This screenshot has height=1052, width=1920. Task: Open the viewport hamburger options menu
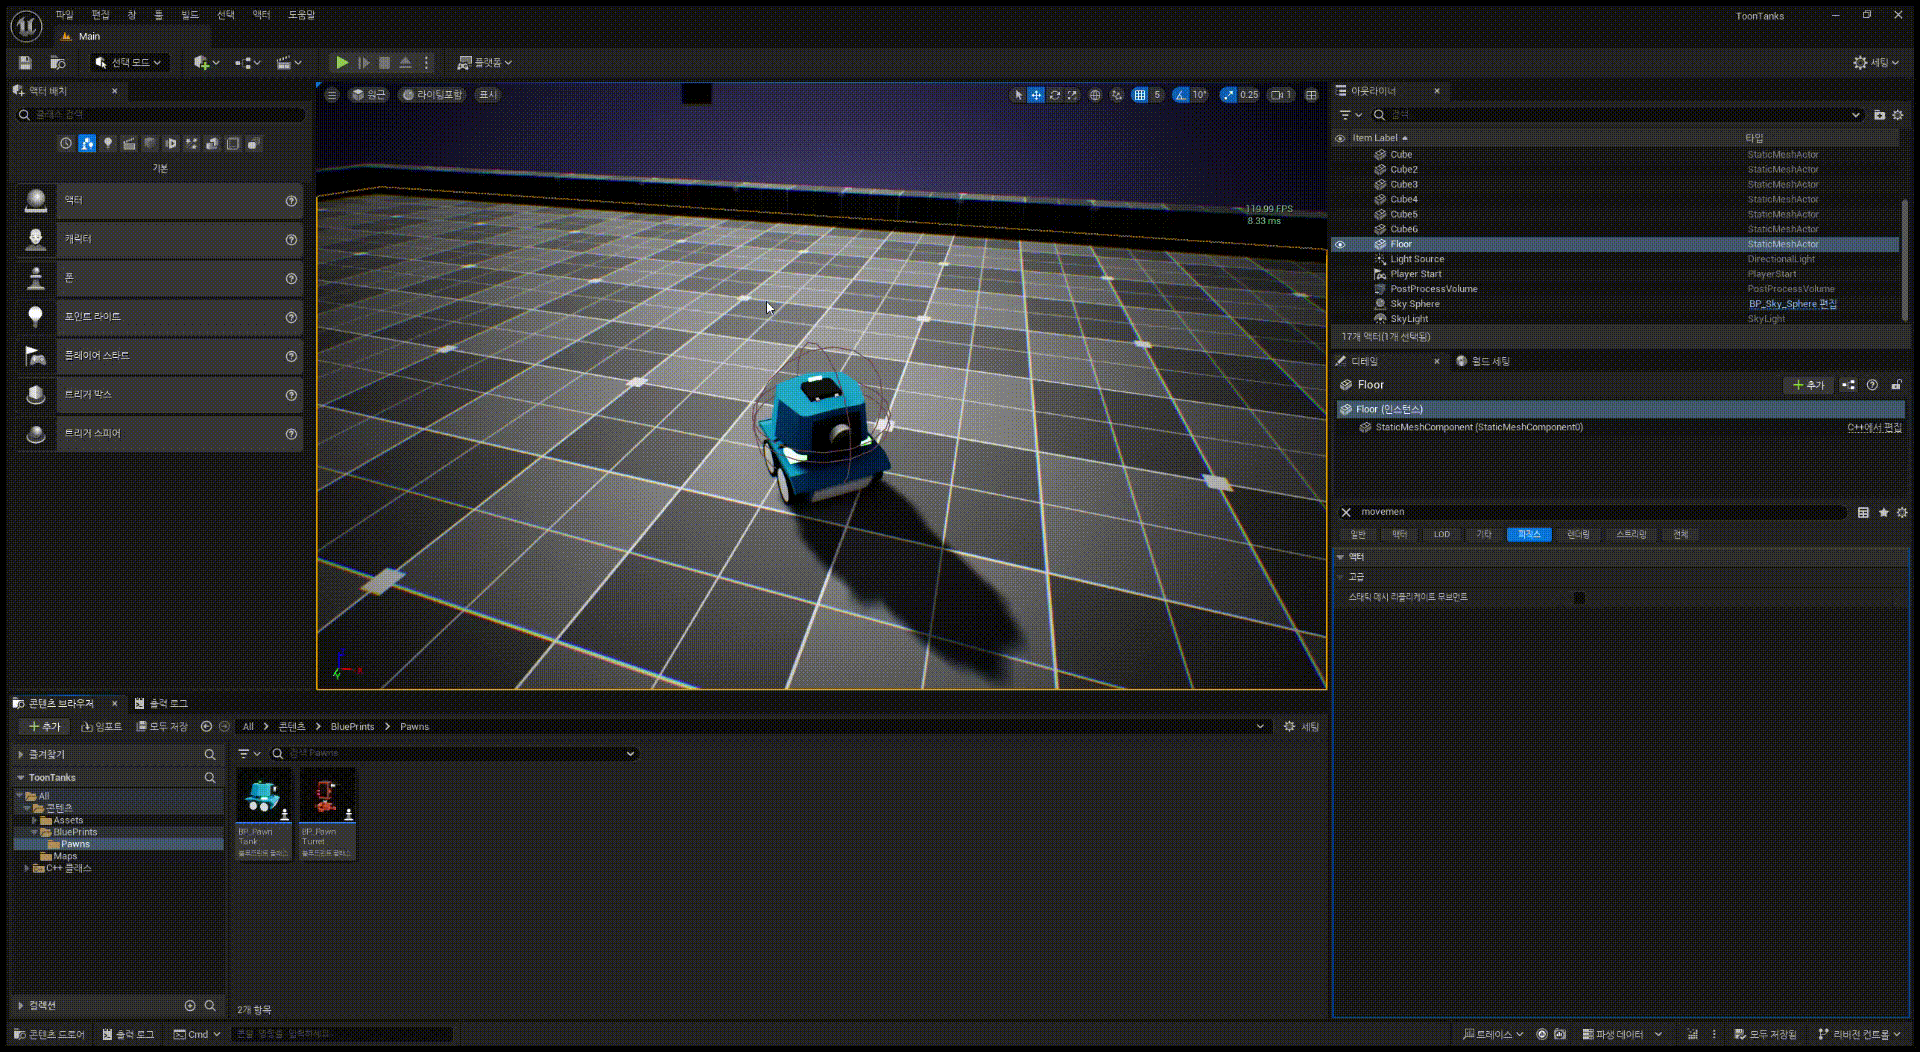(x=332, y=95)
